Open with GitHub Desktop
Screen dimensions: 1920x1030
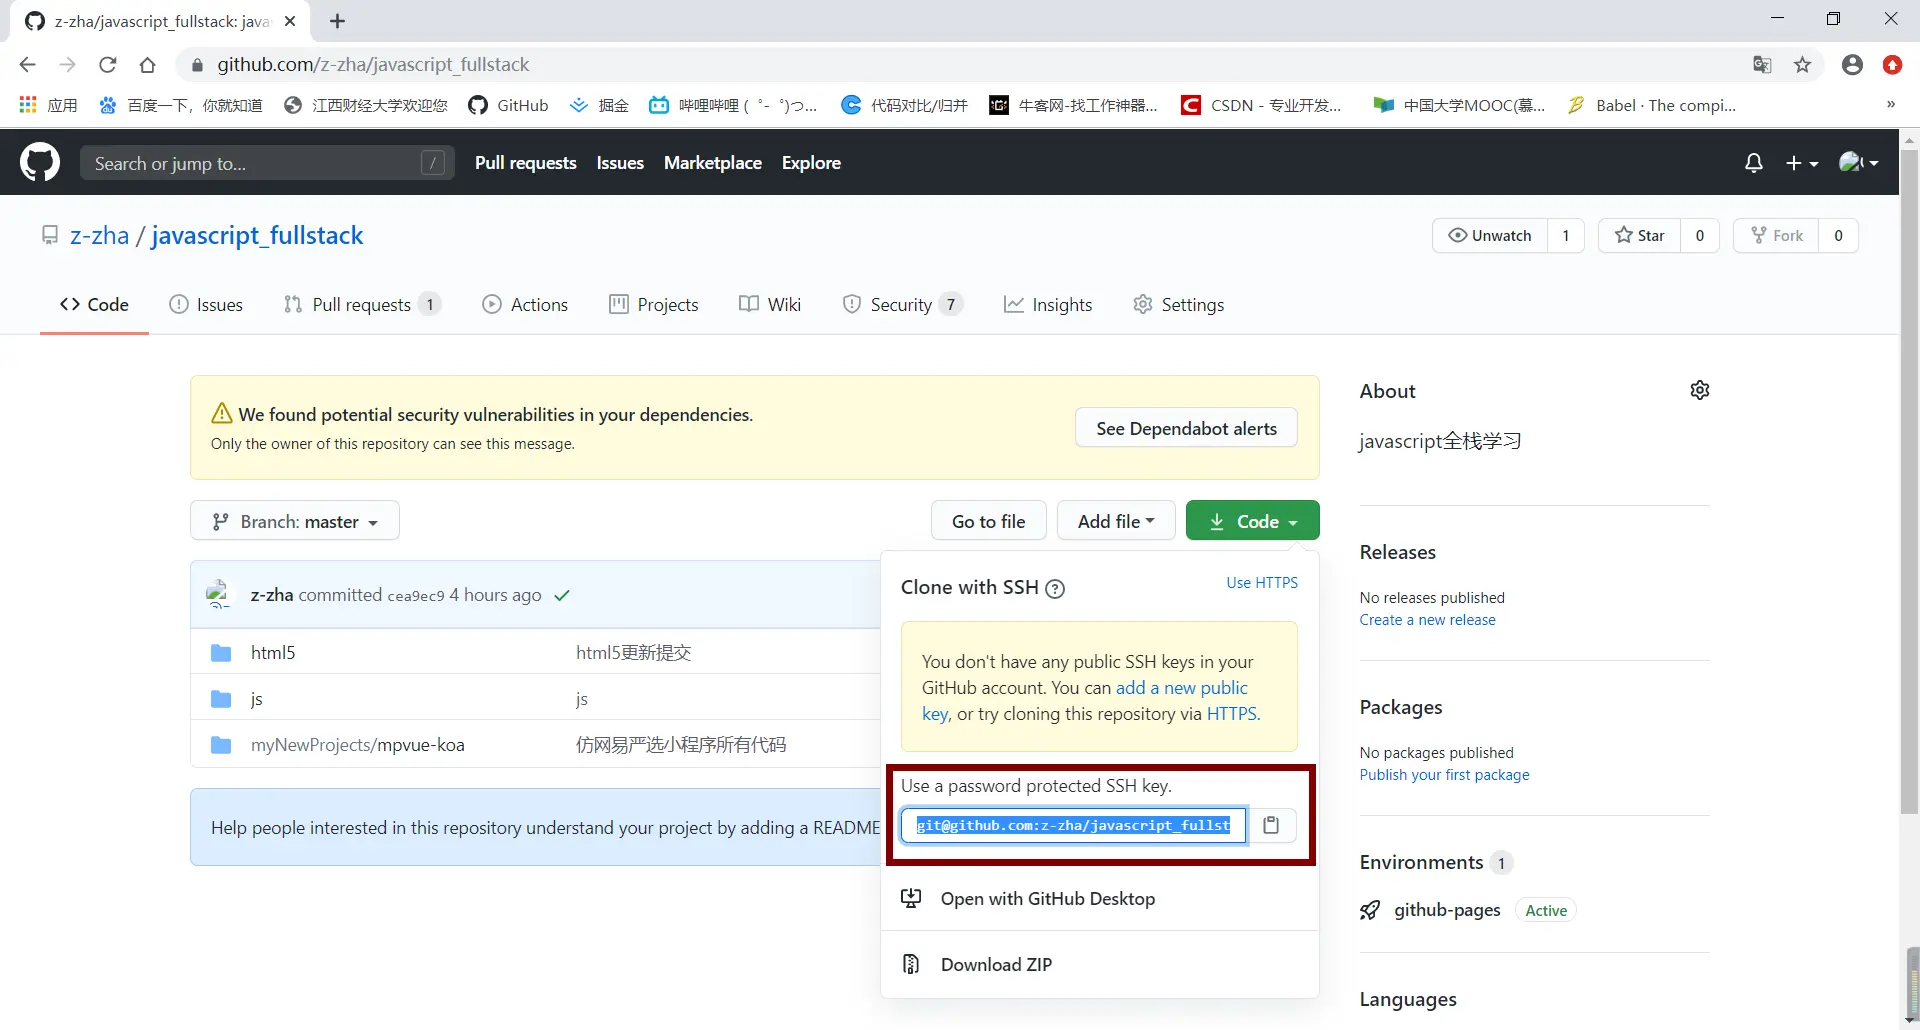pyautogui.click(x=1048, y=899)
